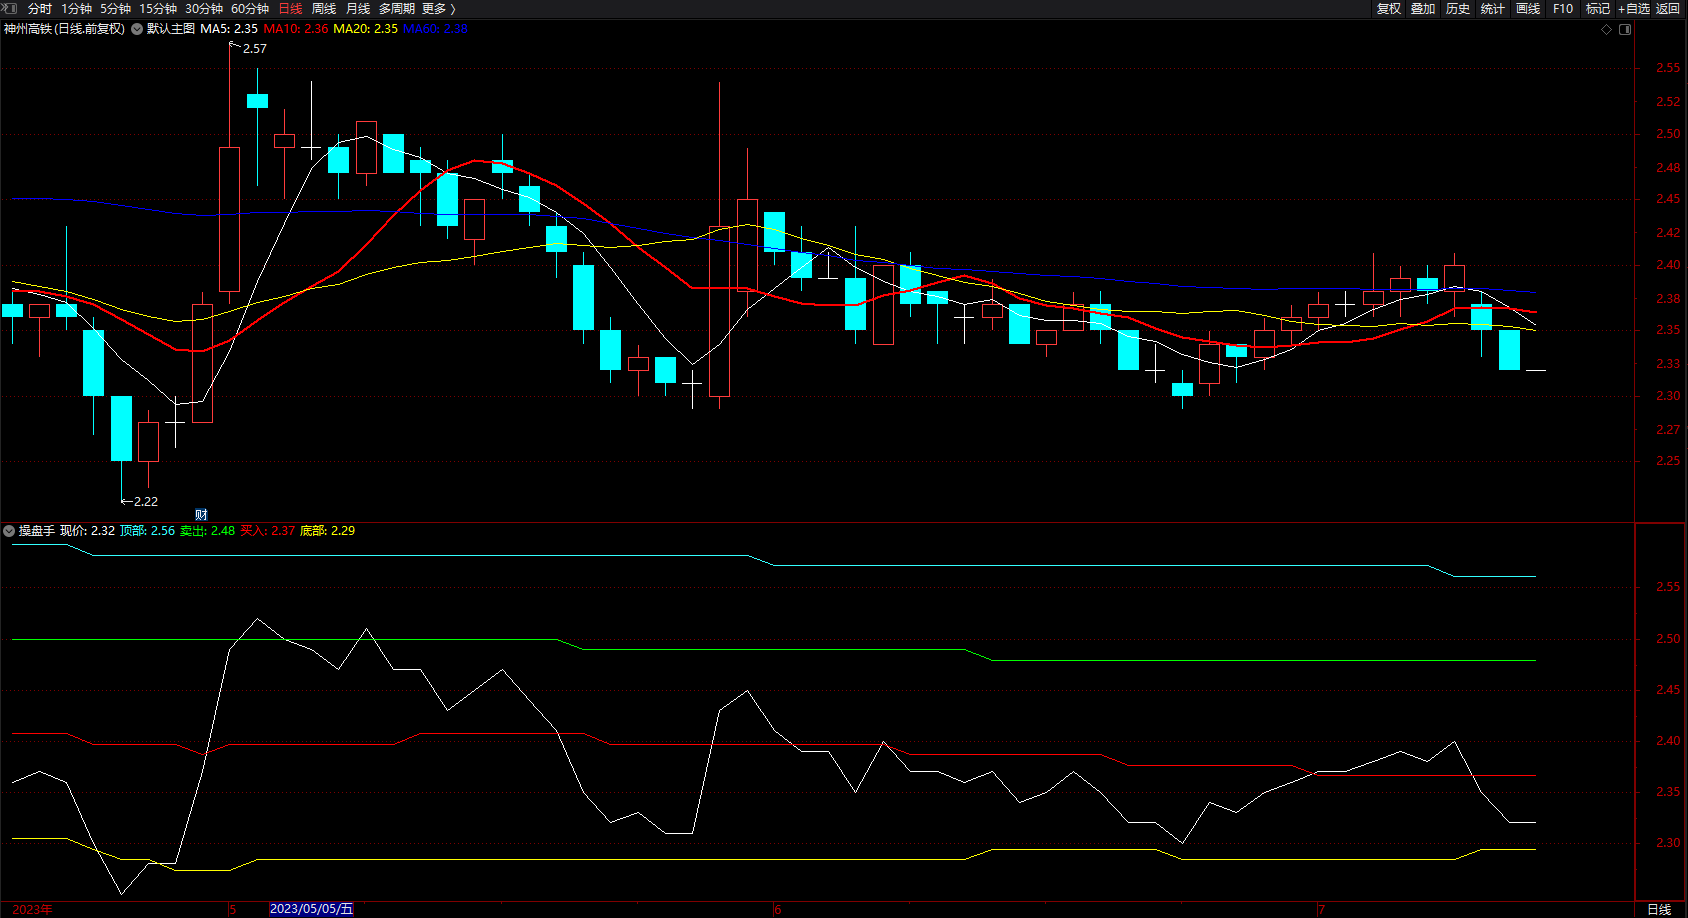The width and height of the screenshot is (1688, 918).
Task: Select the 60分钟 chart period
Action: 250,8
